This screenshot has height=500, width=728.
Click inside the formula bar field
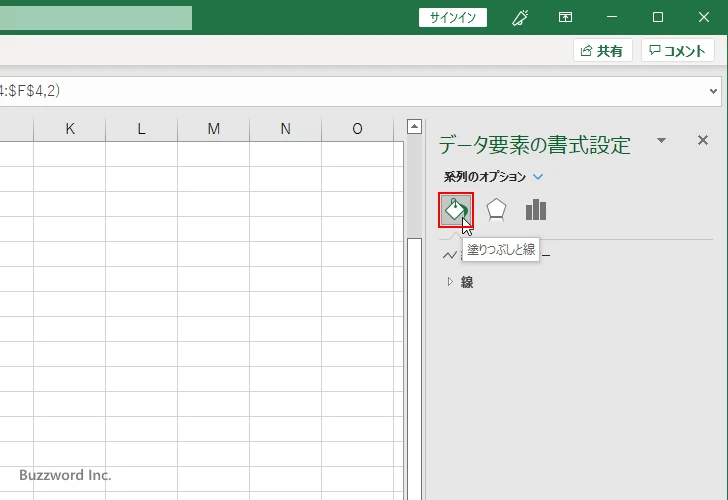(x=350, y=90)
